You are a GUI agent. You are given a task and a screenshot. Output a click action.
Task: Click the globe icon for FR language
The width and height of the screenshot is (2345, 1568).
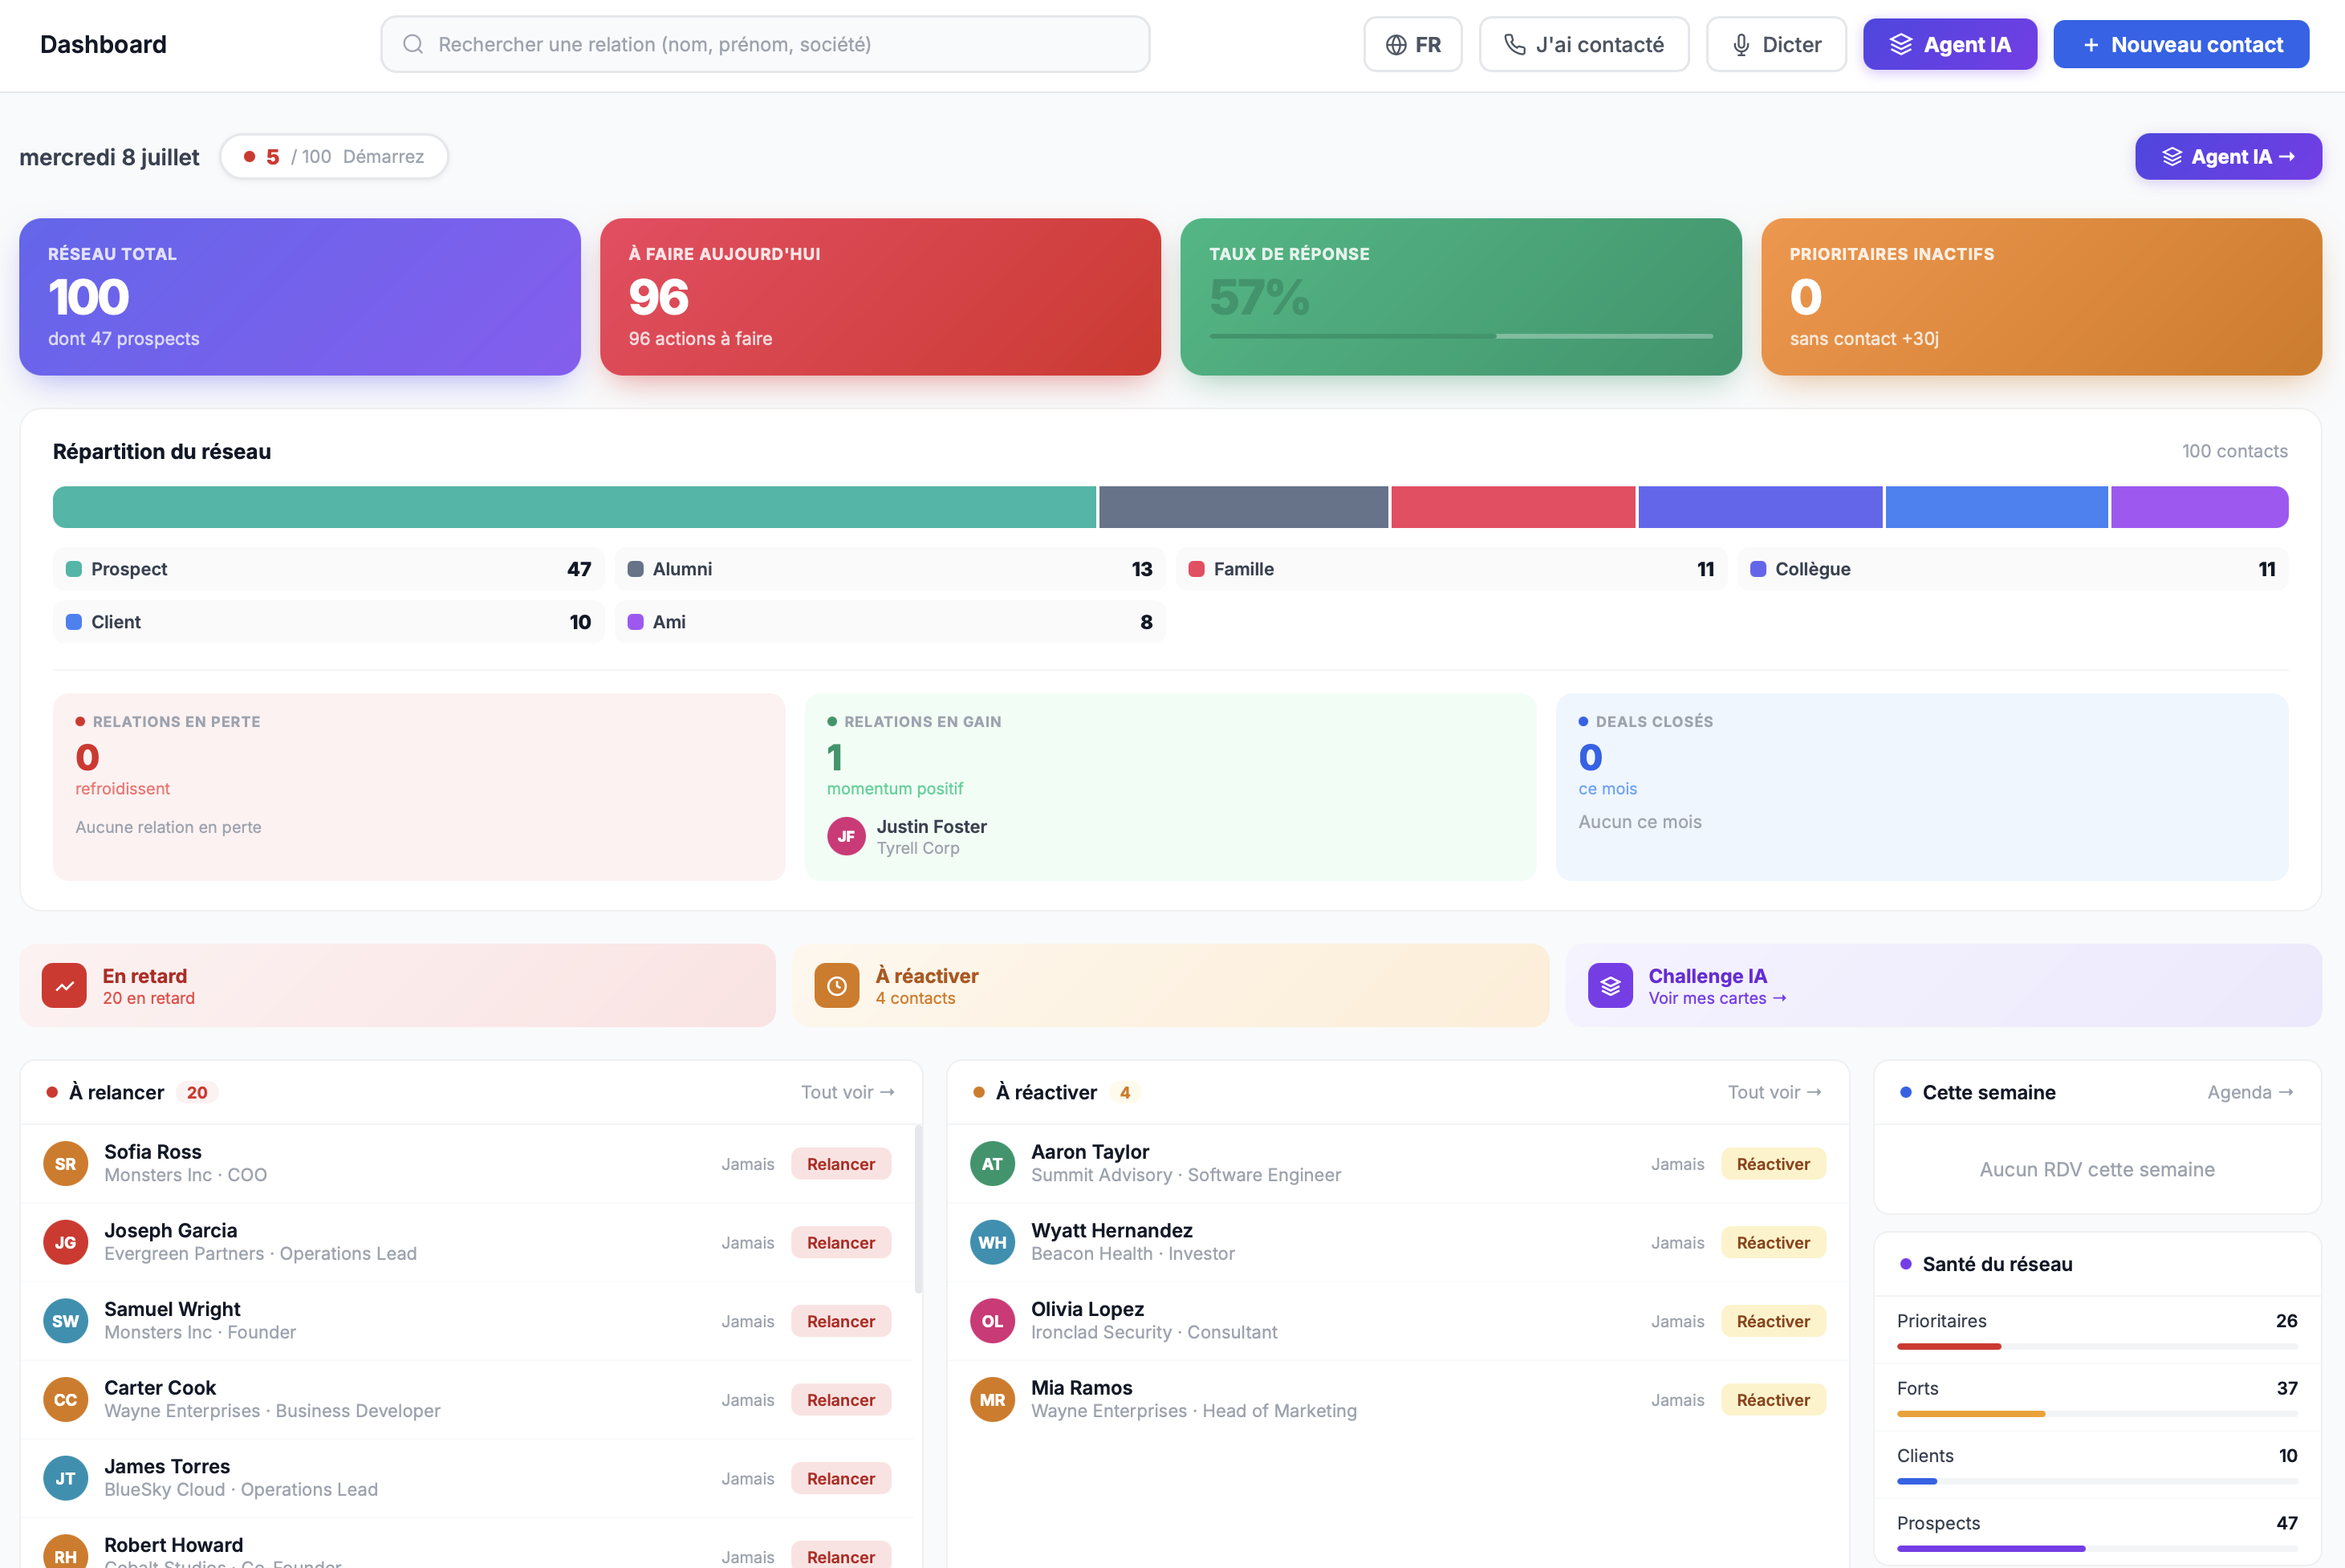tap(1396, 45)
